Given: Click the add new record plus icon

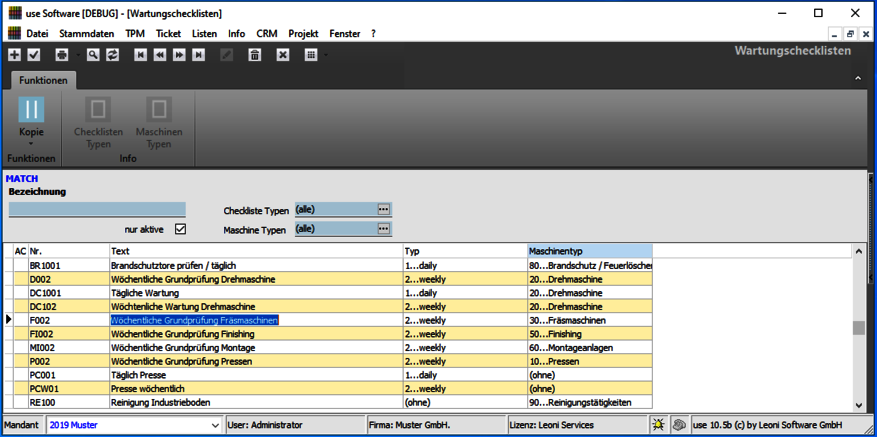Looking at the screenshot, I should coord(14,55).
